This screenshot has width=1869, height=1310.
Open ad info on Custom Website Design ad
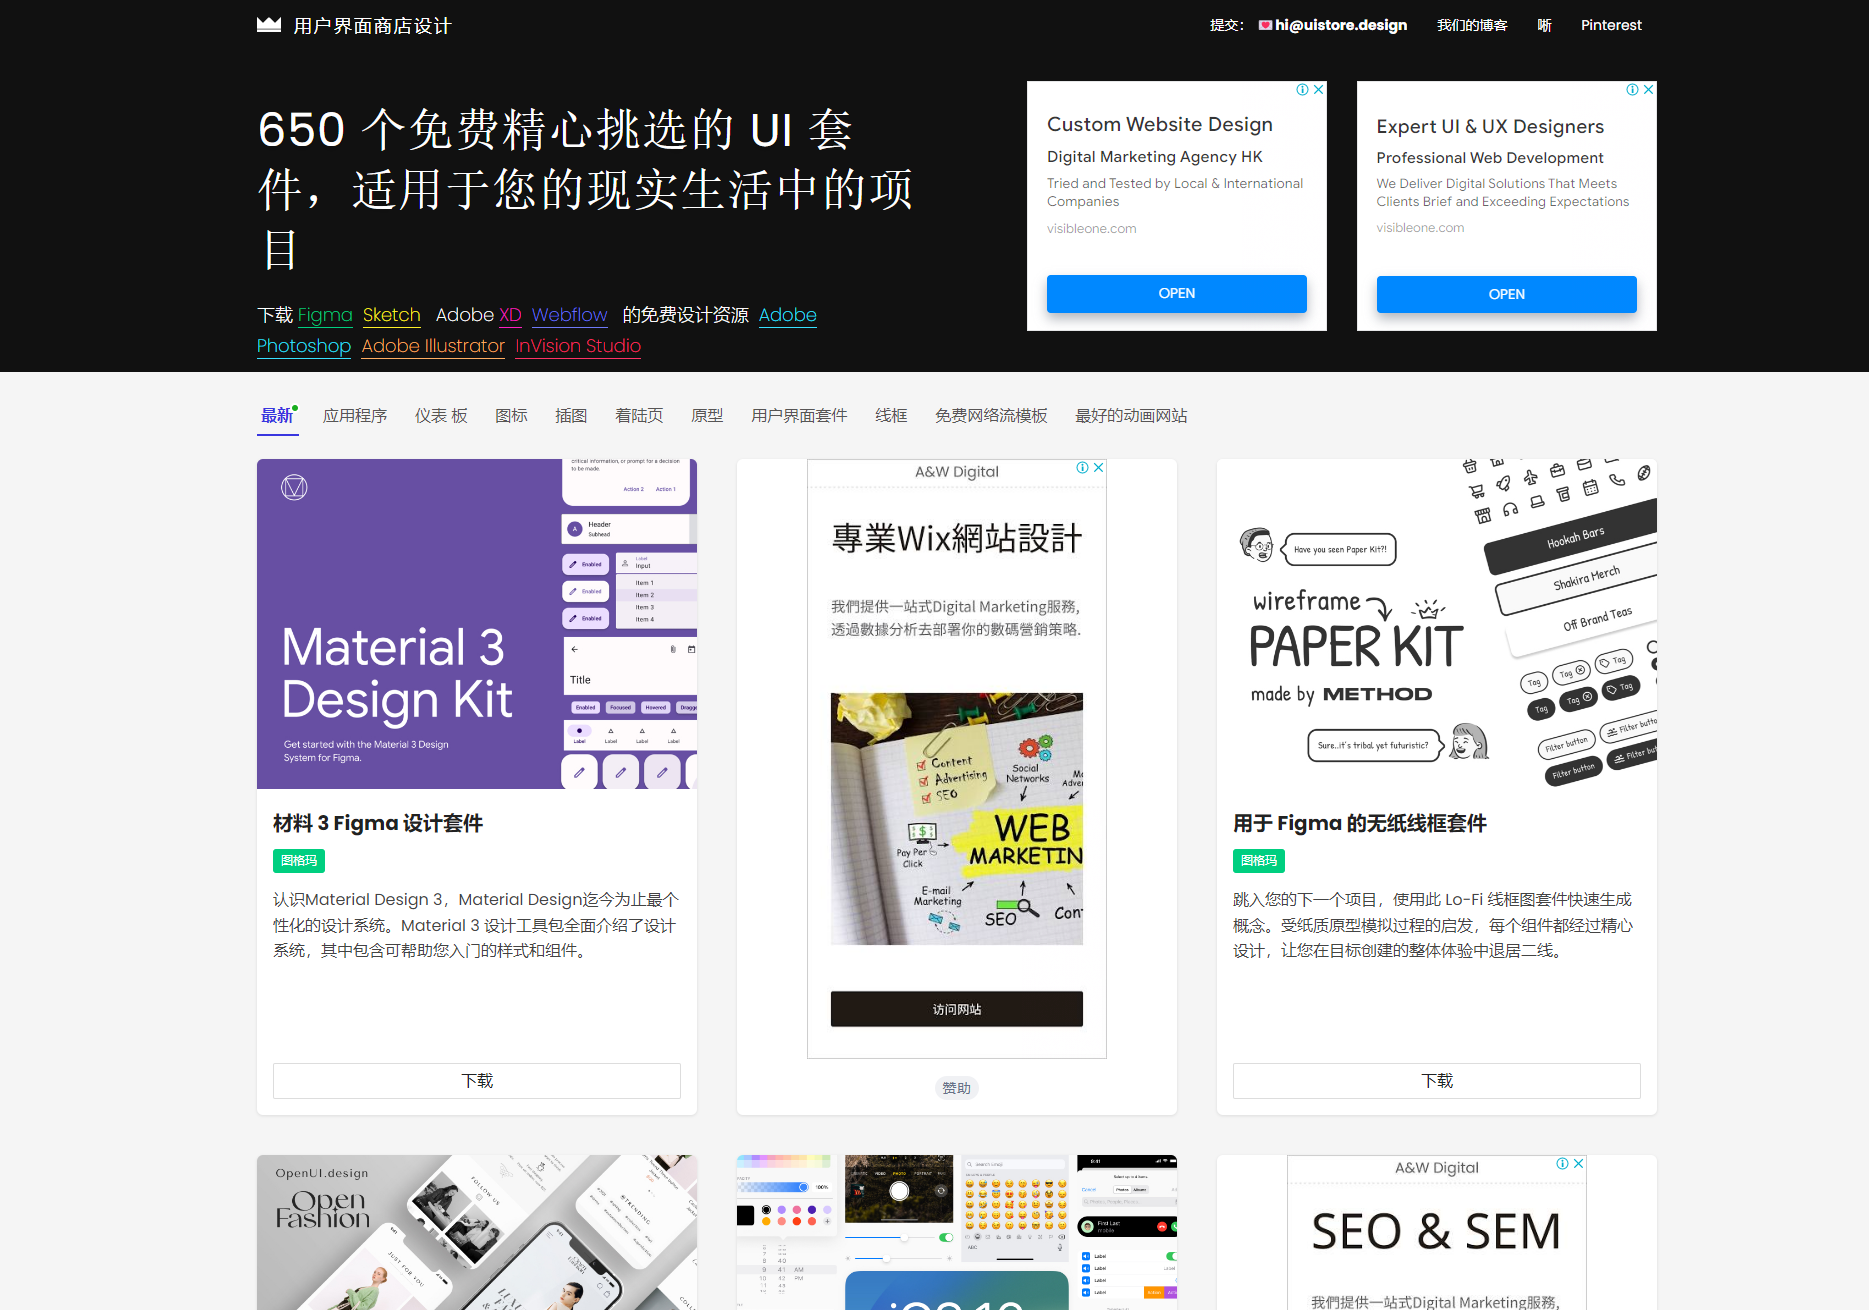pos(1303,90)
